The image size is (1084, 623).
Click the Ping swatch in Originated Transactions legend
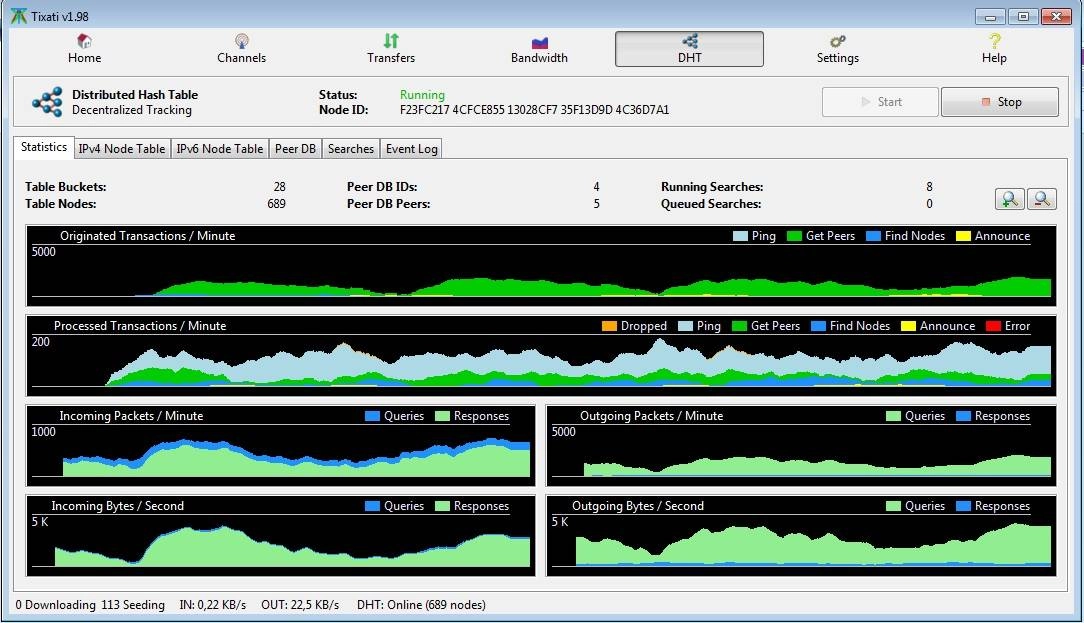click(x=740, y=236)
